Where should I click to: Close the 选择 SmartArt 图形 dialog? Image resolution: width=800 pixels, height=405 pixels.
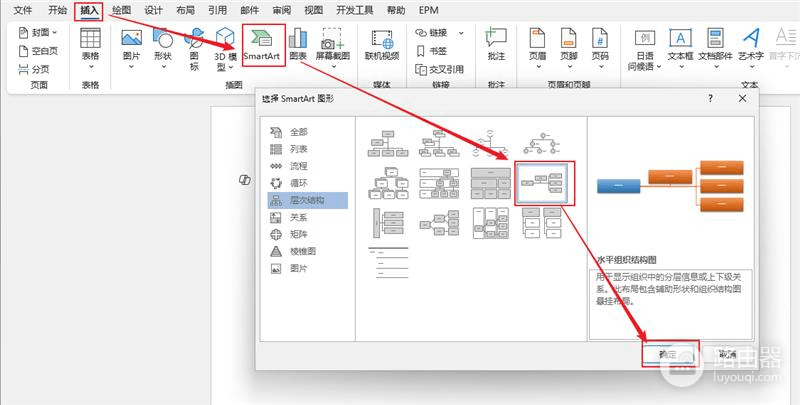(x=742, y=98)
